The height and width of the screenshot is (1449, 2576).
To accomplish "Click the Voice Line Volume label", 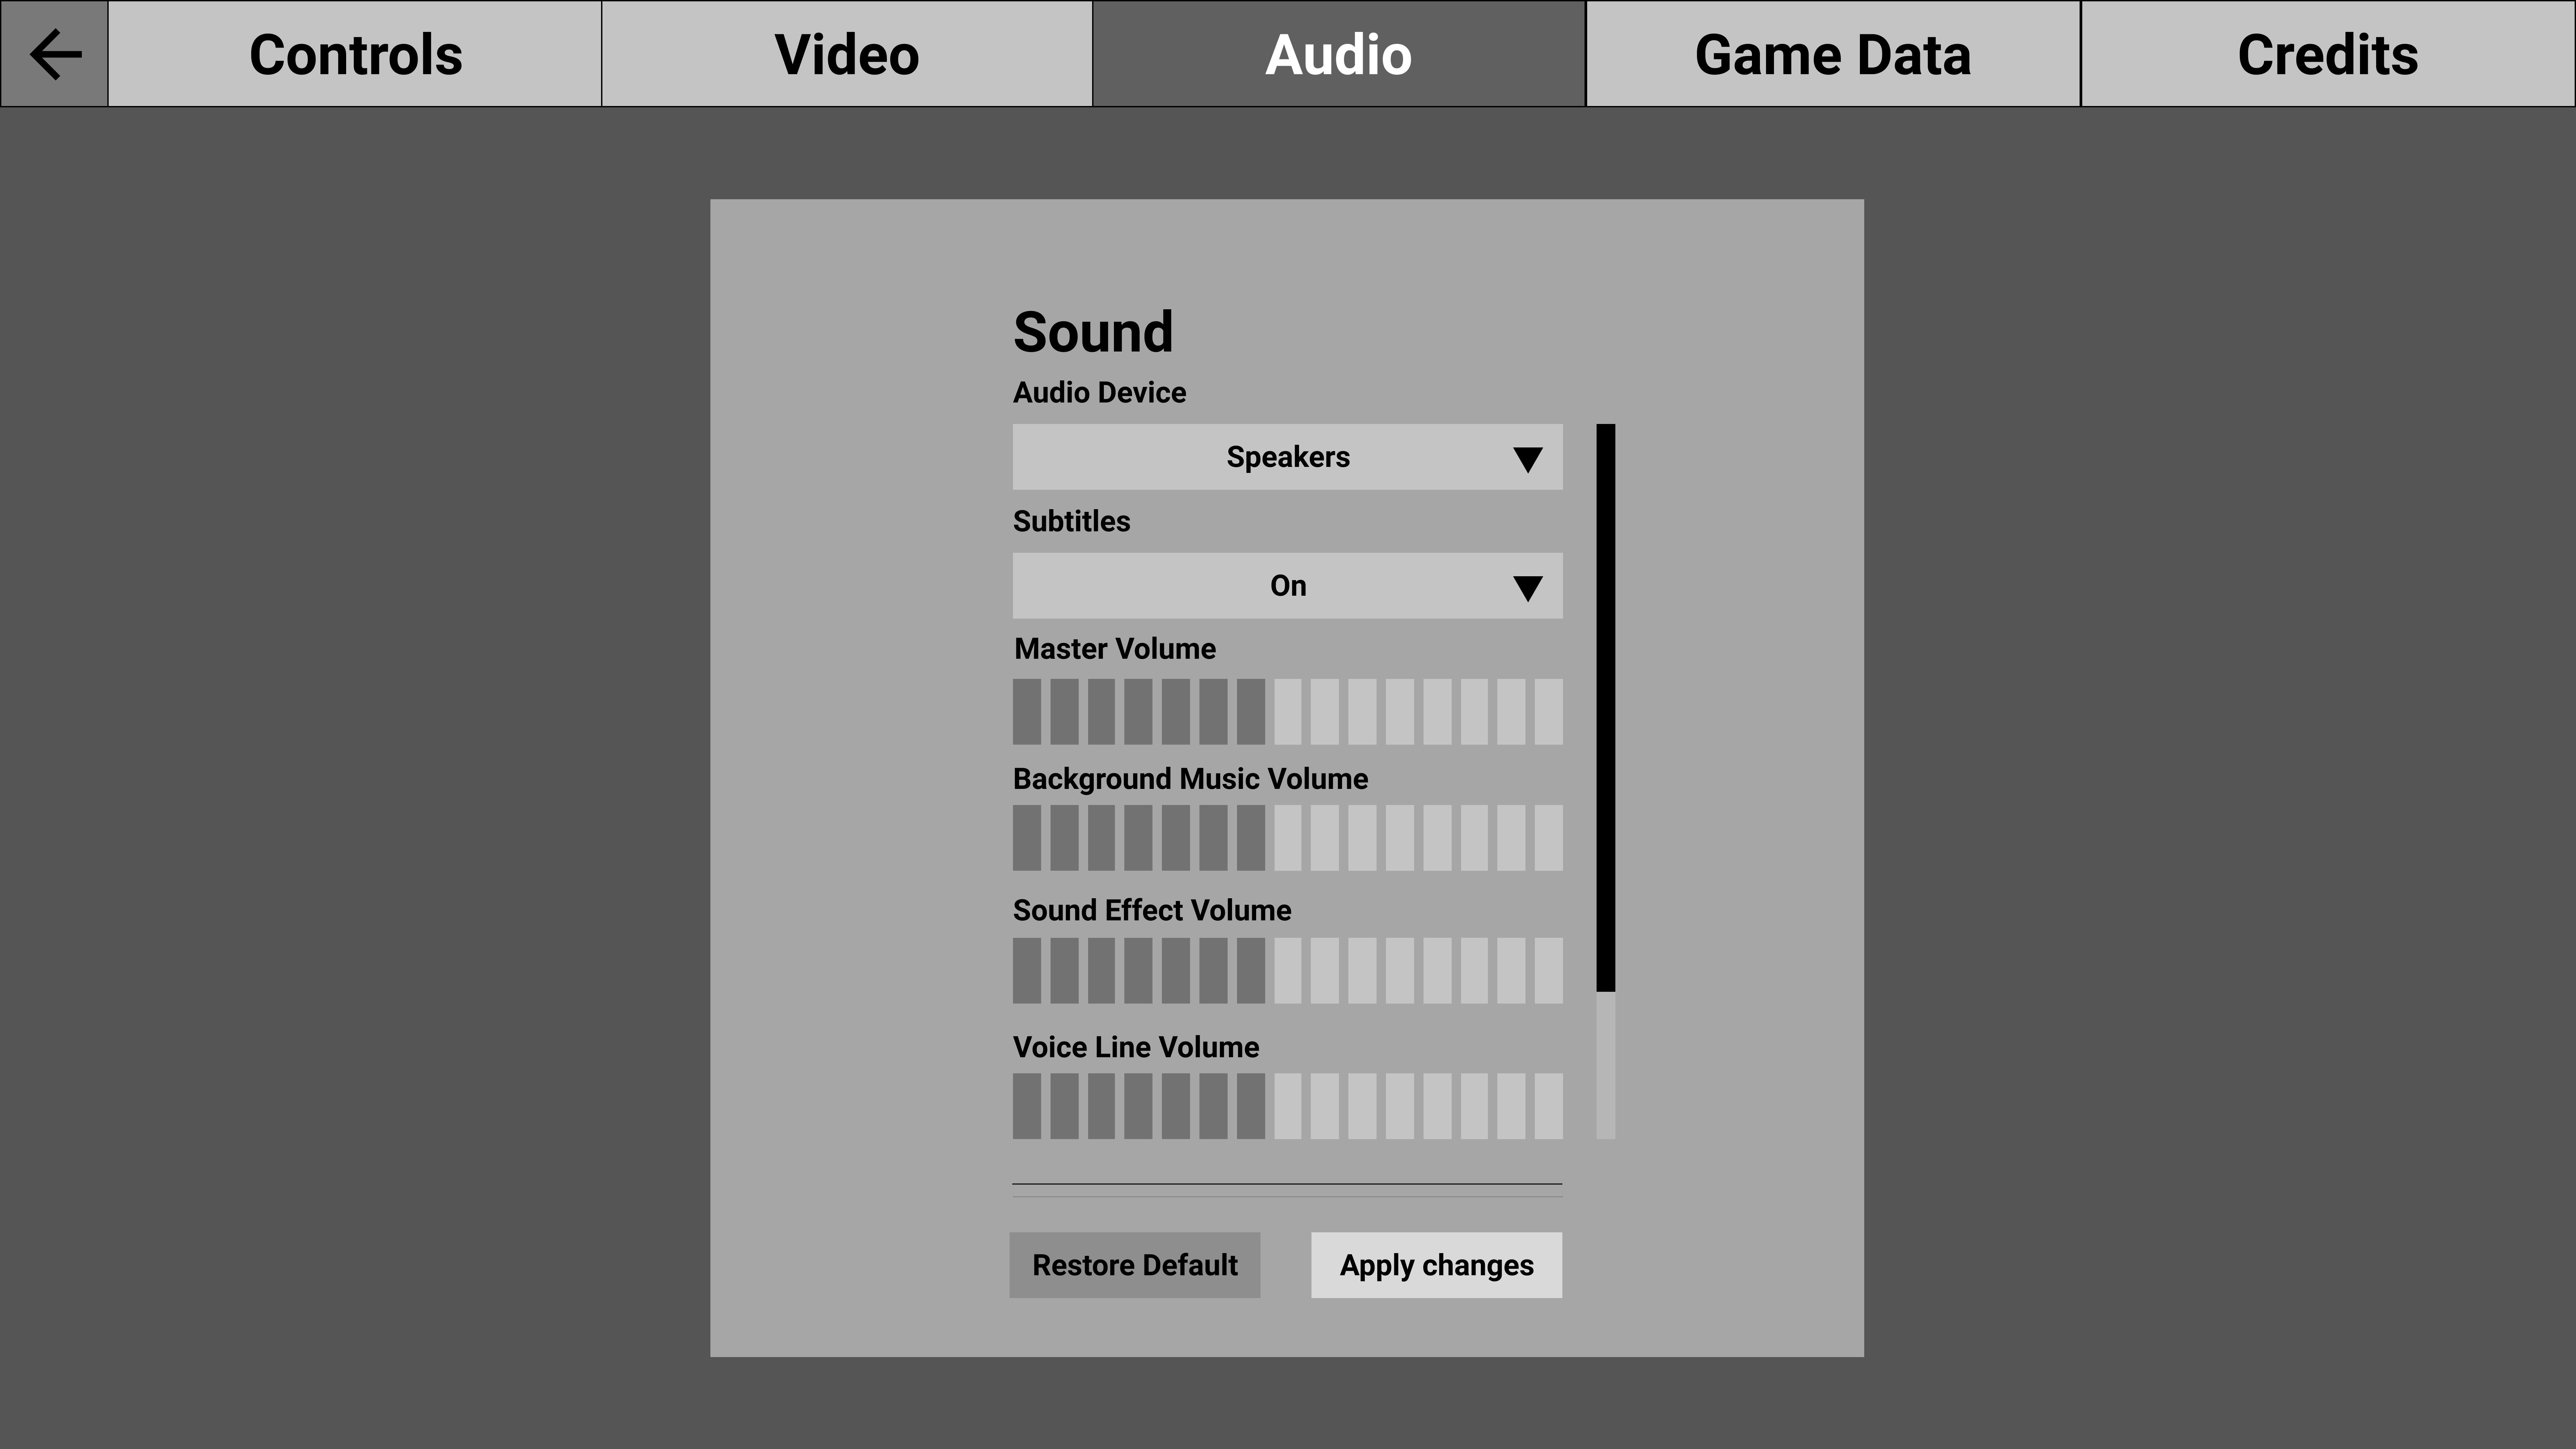I will pos(1136,1047).
